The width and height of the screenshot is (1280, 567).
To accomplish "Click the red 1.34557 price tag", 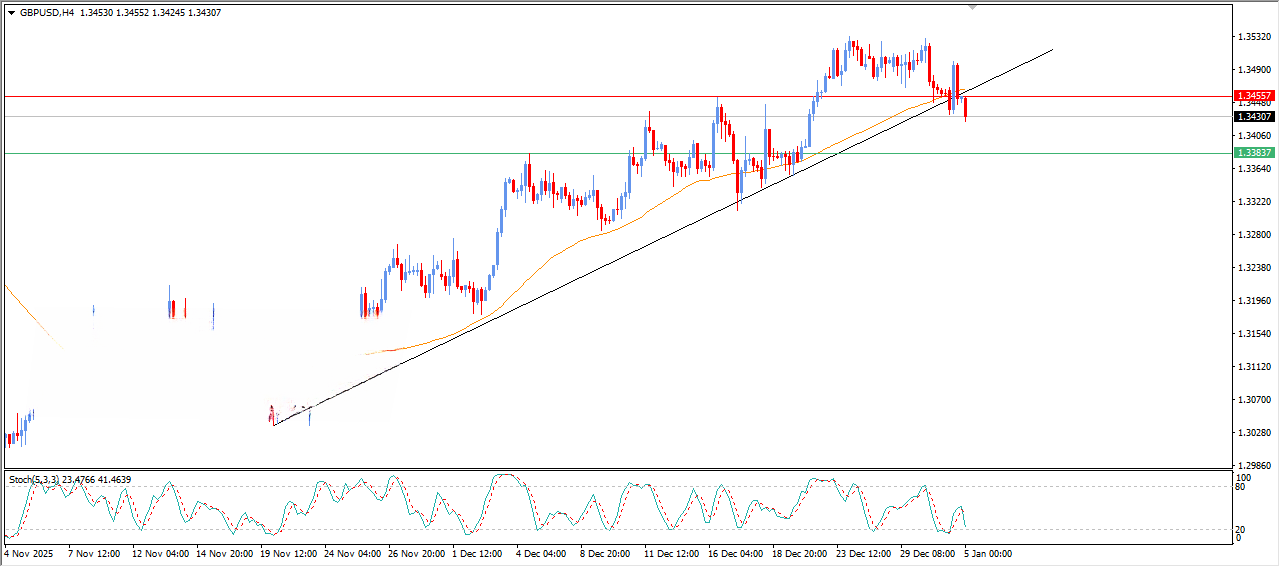I will click(1254, 96).
